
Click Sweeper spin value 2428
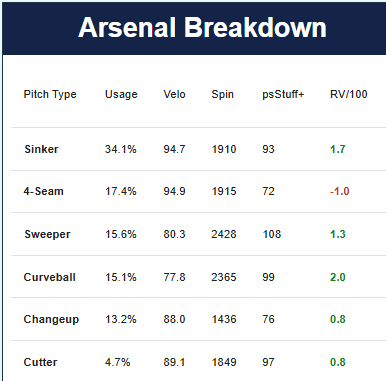pos(224,234)
